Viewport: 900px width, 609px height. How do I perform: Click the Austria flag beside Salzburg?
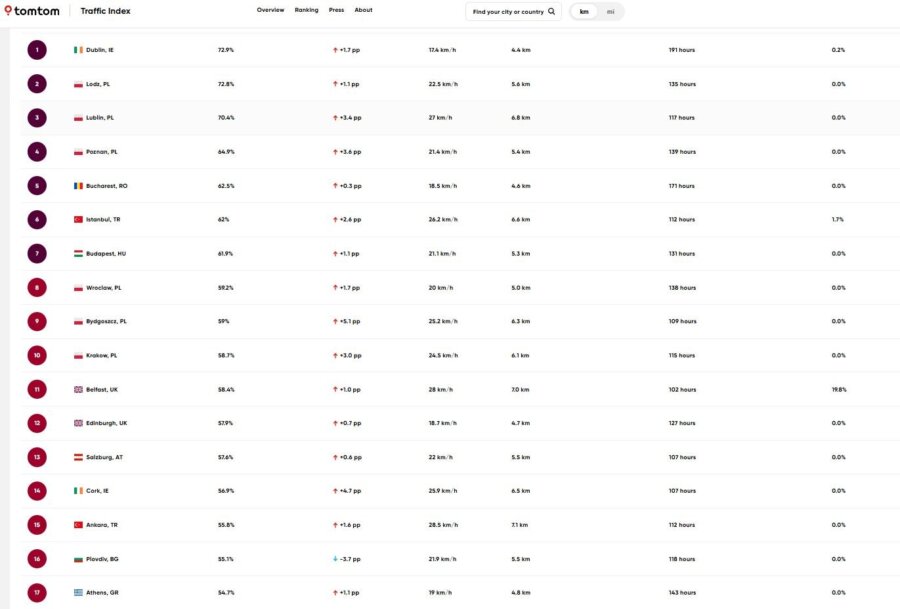[78, 457]
